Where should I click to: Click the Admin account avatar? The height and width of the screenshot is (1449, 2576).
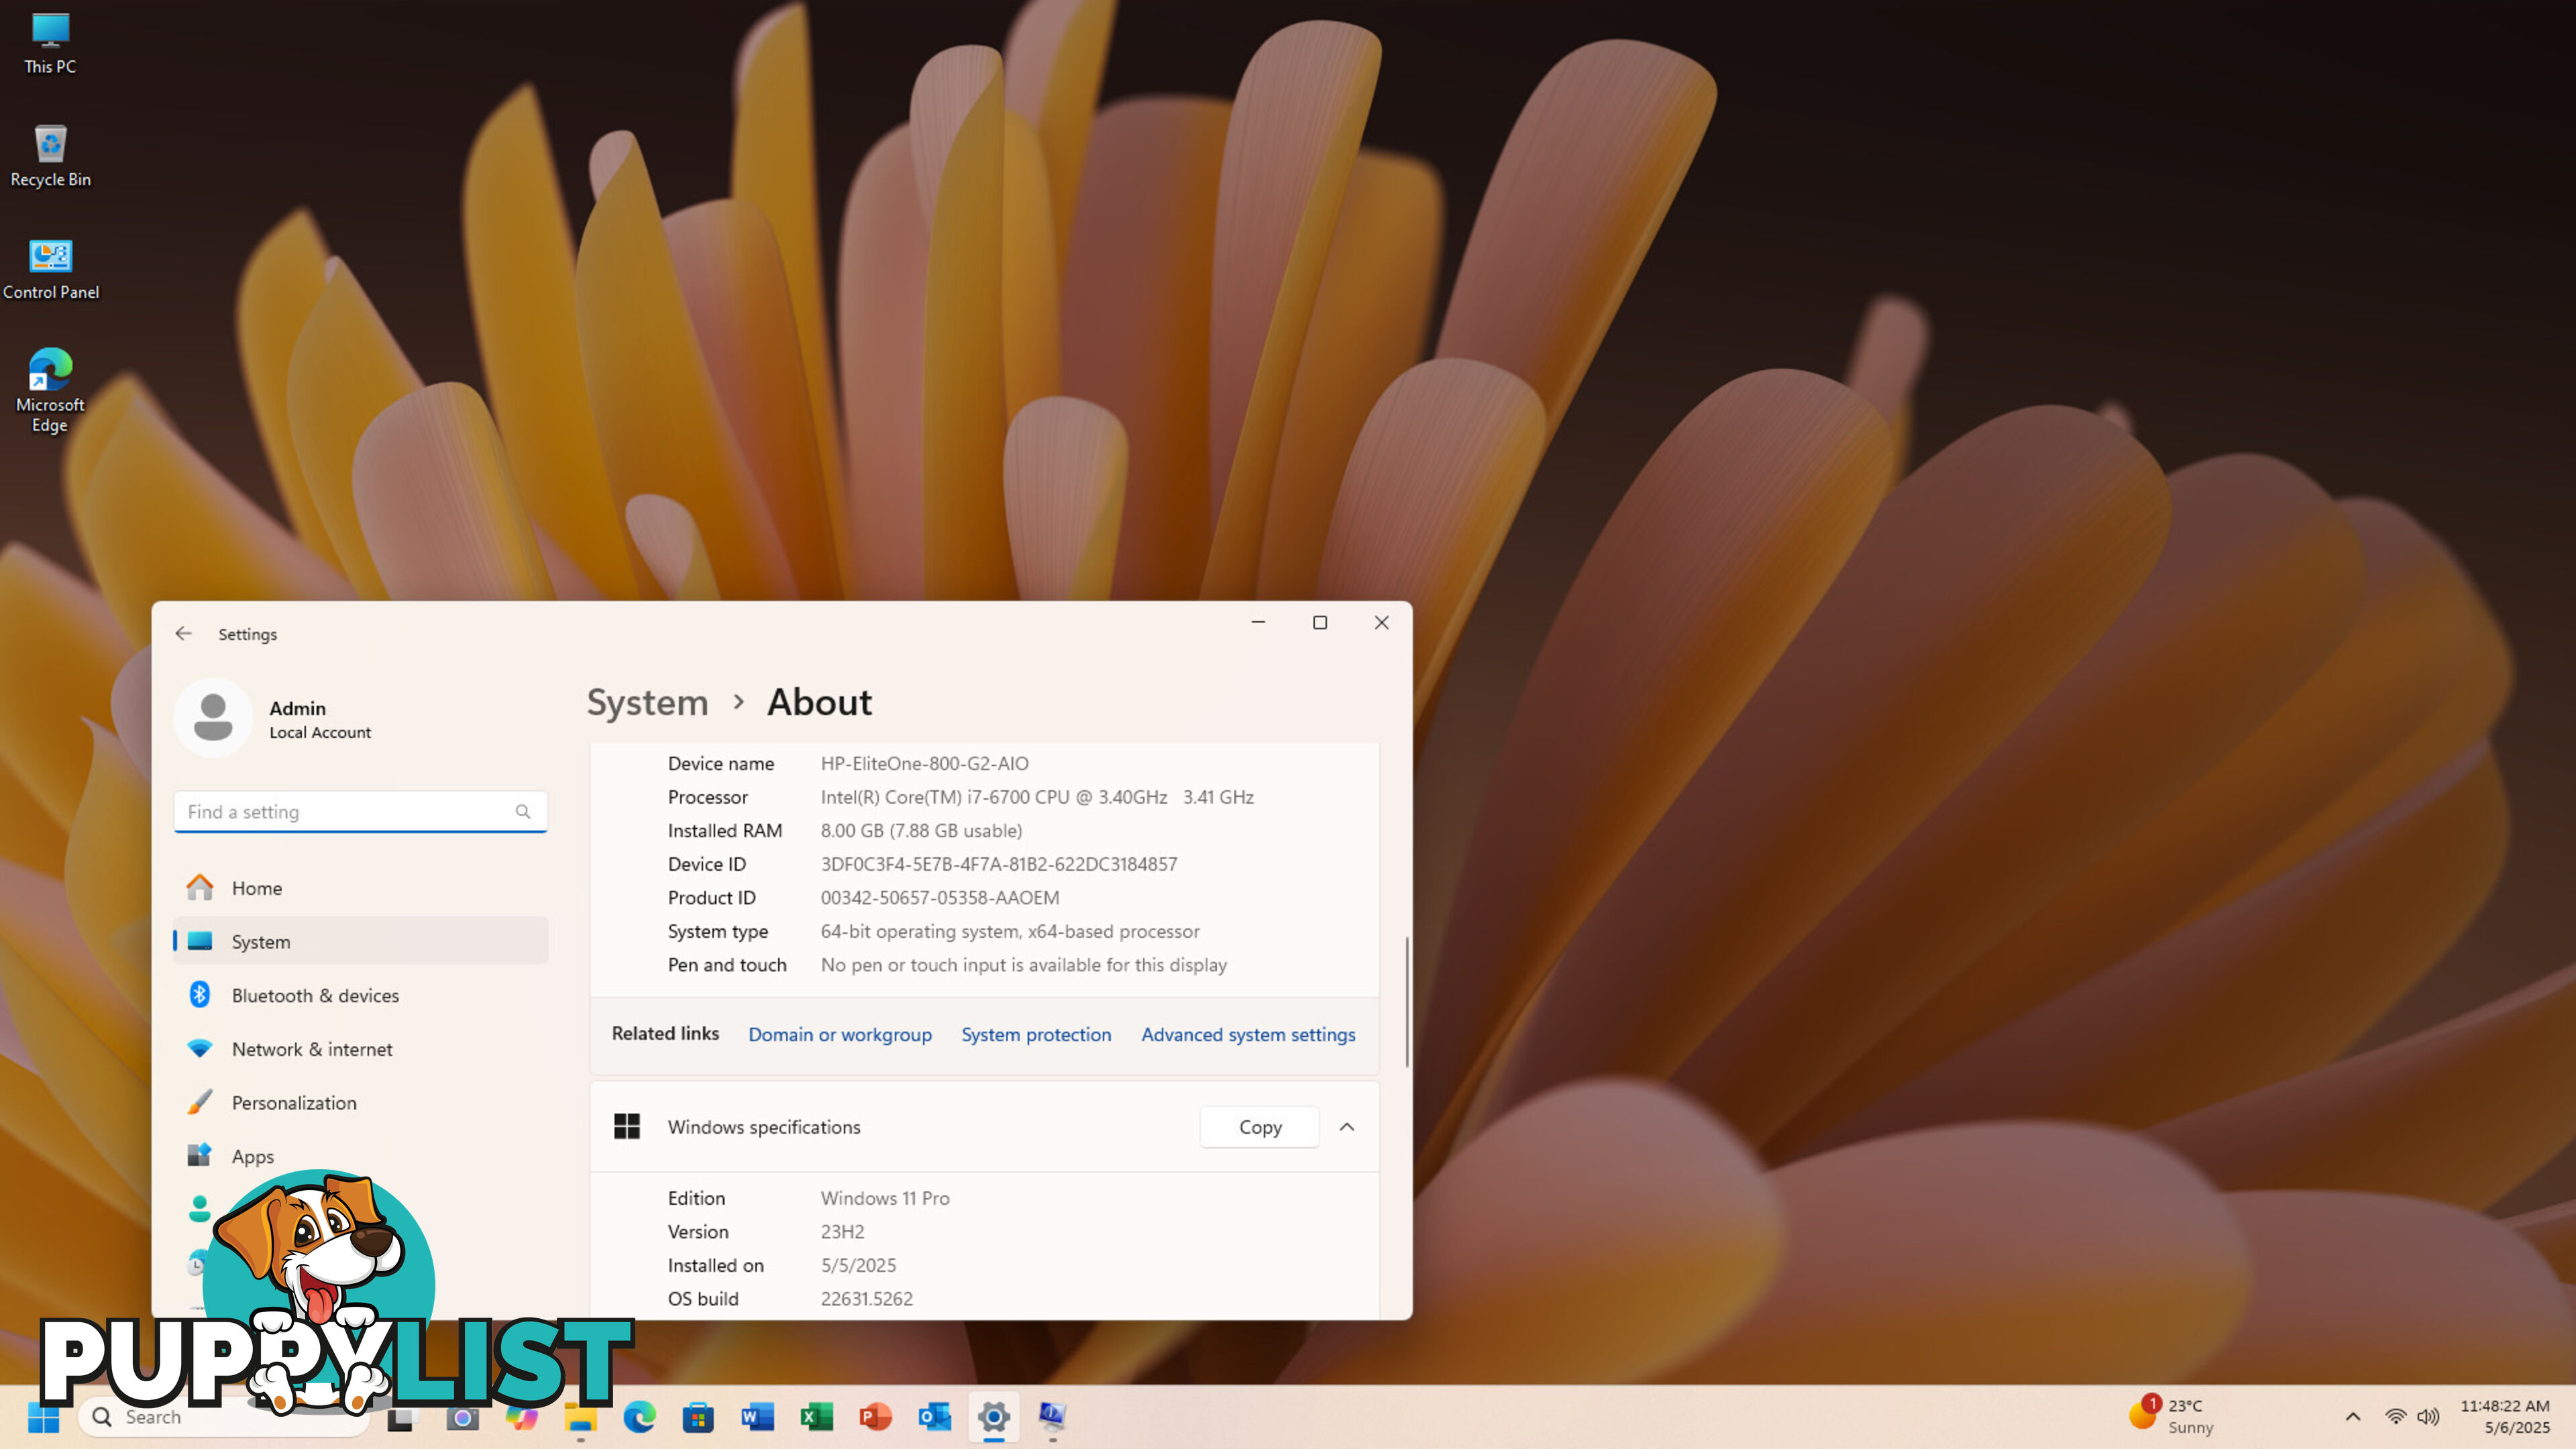point(213,717)
